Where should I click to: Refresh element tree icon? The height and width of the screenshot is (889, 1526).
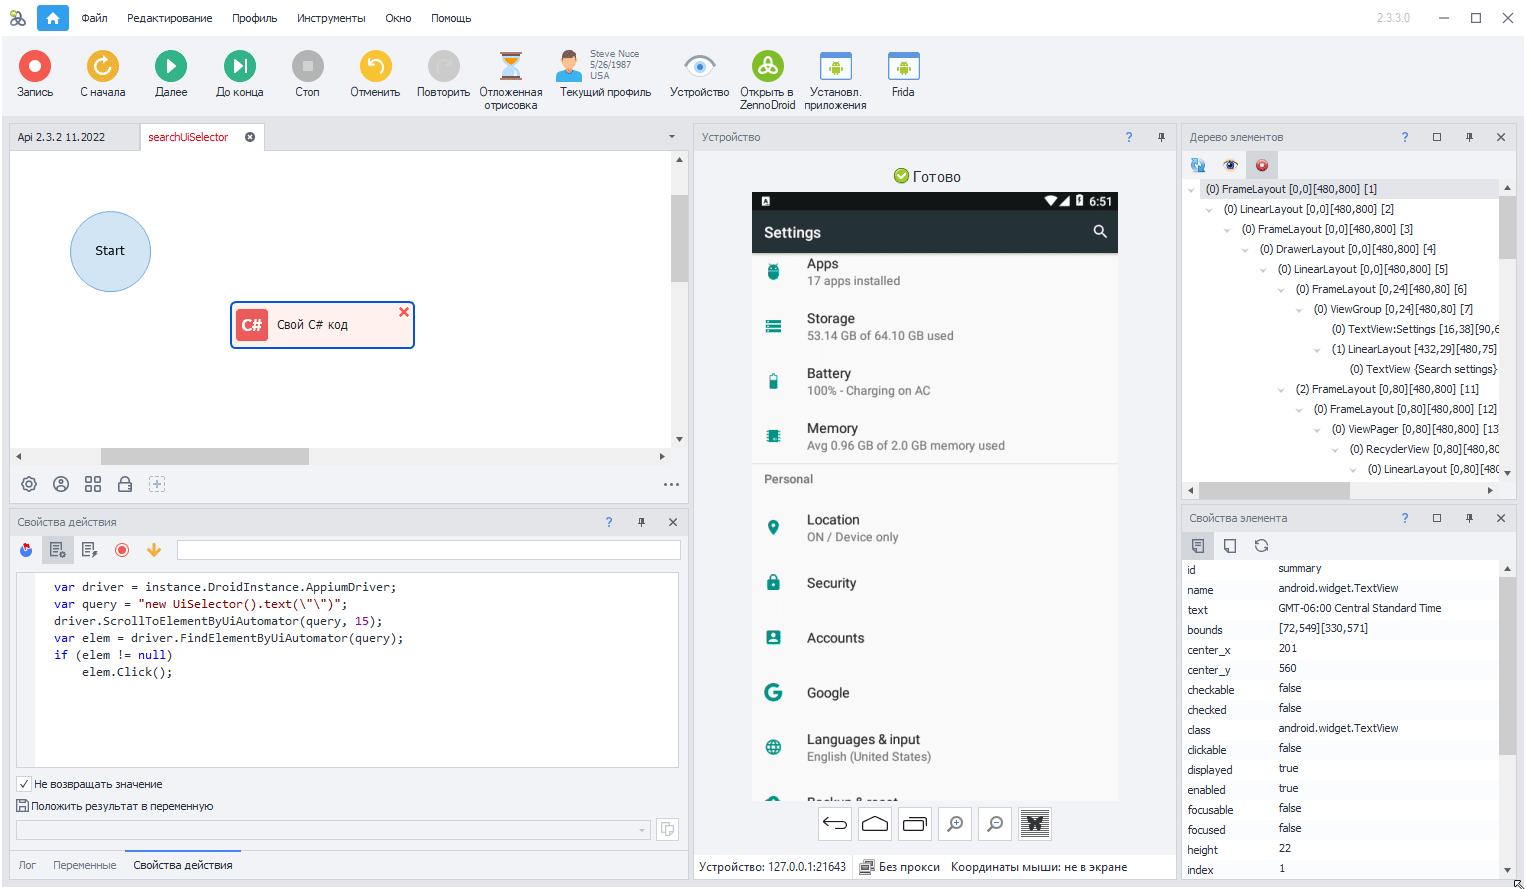click(x=1198, y=165)
